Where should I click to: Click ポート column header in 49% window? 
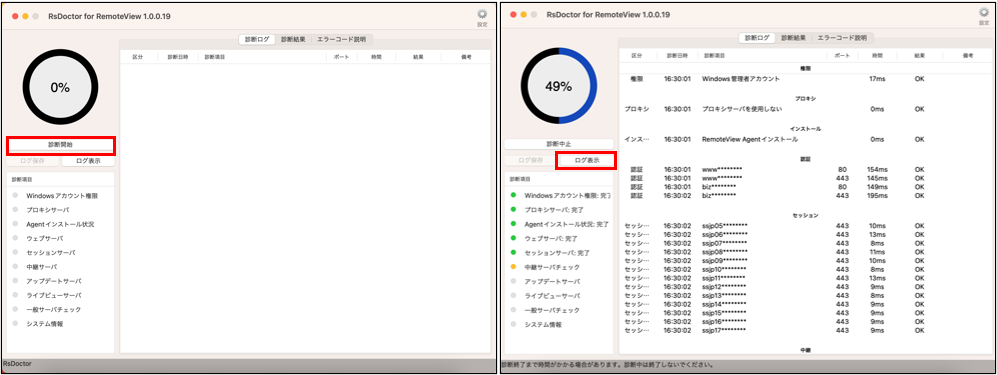tap(842, 56)
